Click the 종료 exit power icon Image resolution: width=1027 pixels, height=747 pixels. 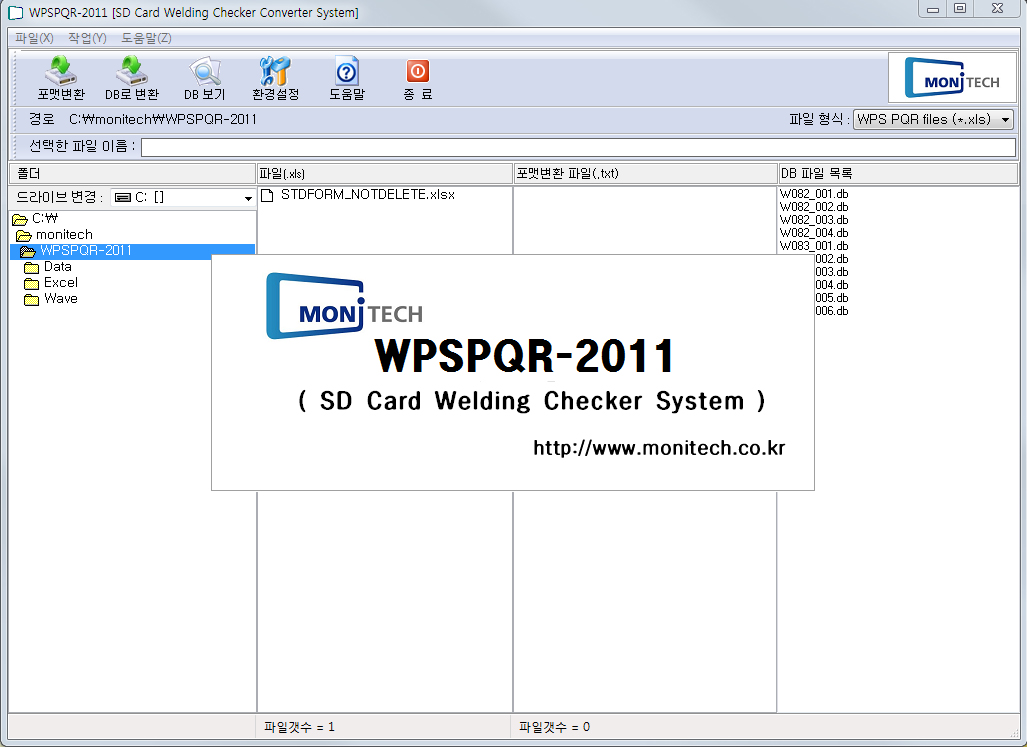417,71
